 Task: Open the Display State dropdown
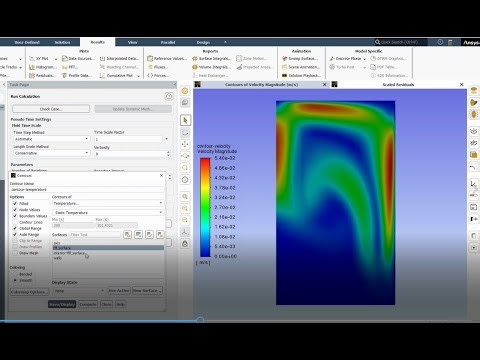tap(79, 291)
